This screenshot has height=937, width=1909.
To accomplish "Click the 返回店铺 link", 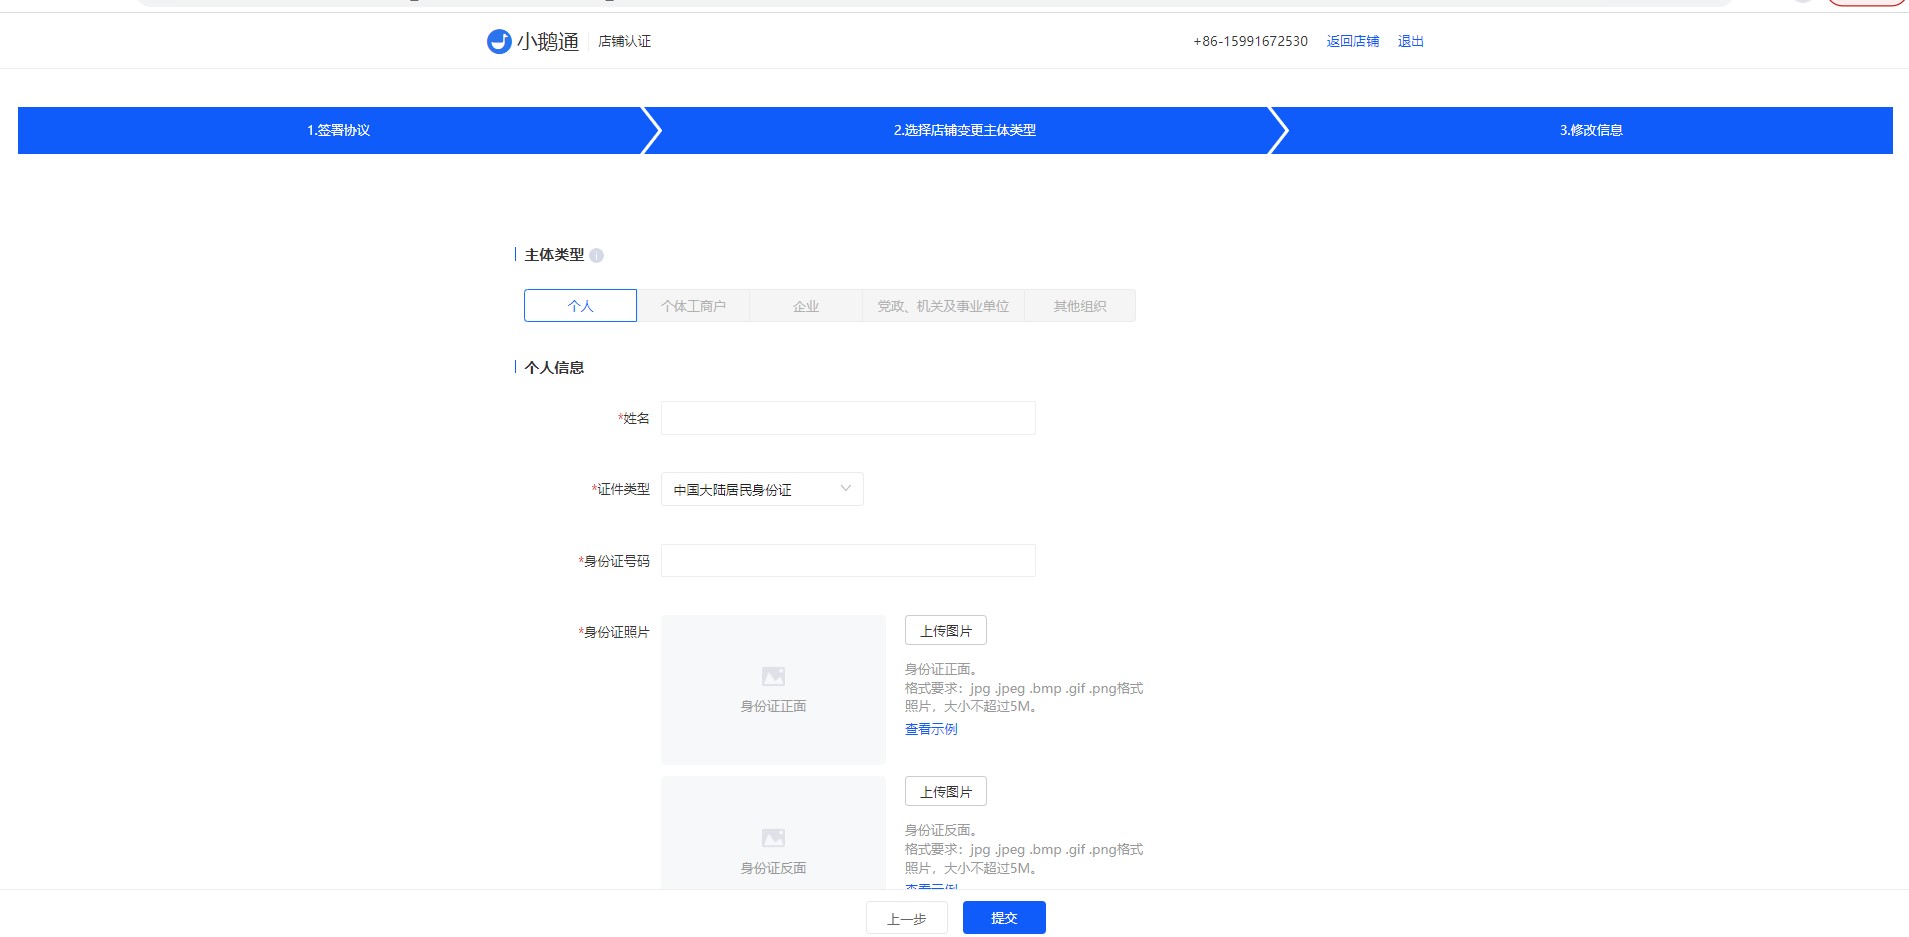I will click(x=1353, y=41).
